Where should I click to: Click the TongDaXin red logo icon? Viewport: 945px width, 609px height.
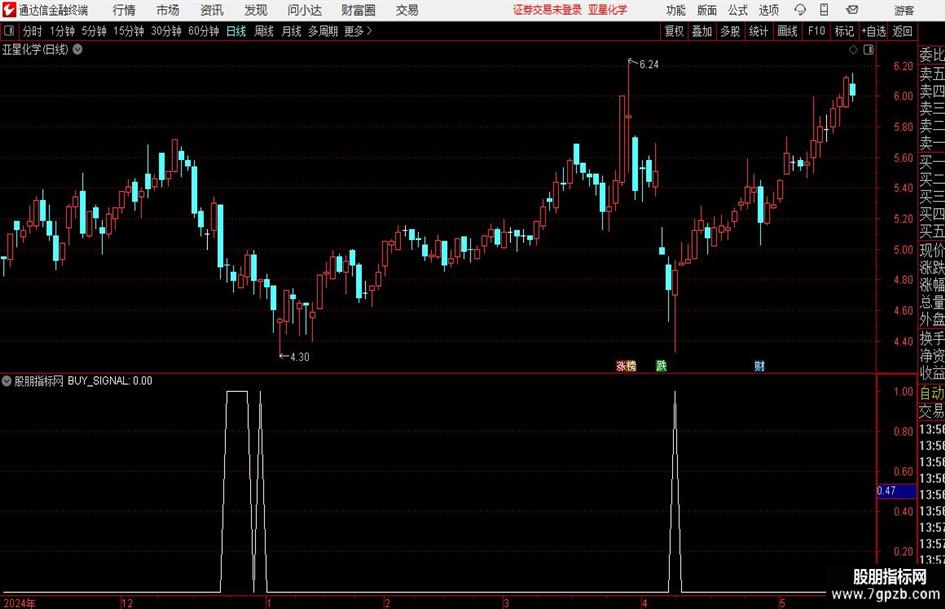click(x=8, y=10)
